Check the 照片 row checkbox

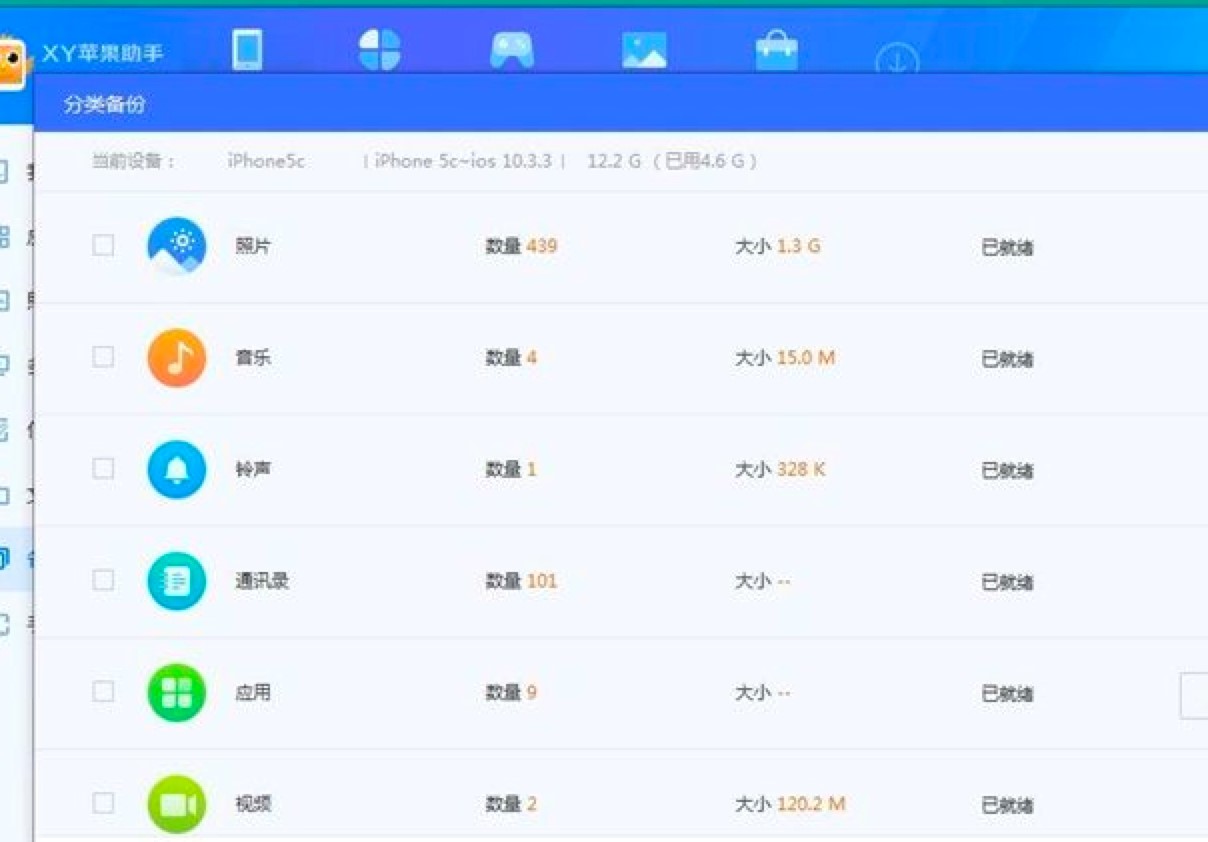click(103, 245)
